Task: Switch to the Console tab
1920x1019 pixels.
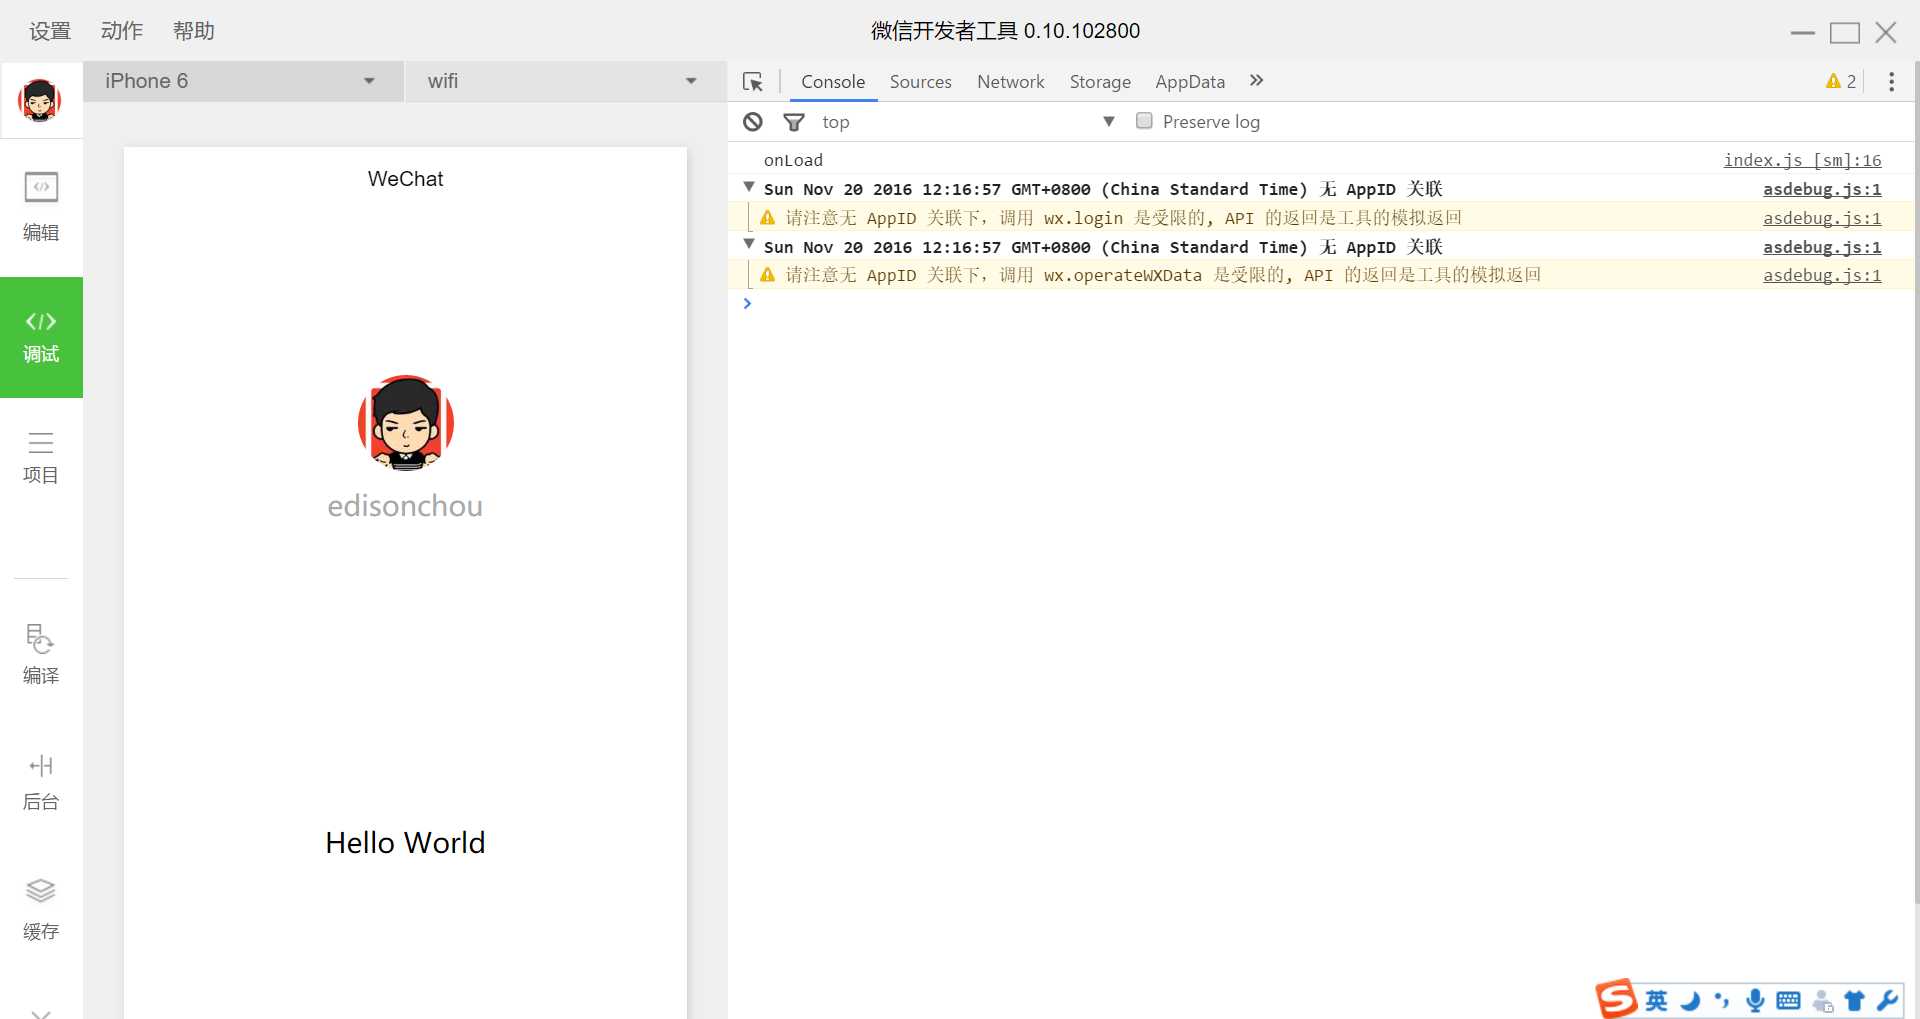Action: [833, 82]
